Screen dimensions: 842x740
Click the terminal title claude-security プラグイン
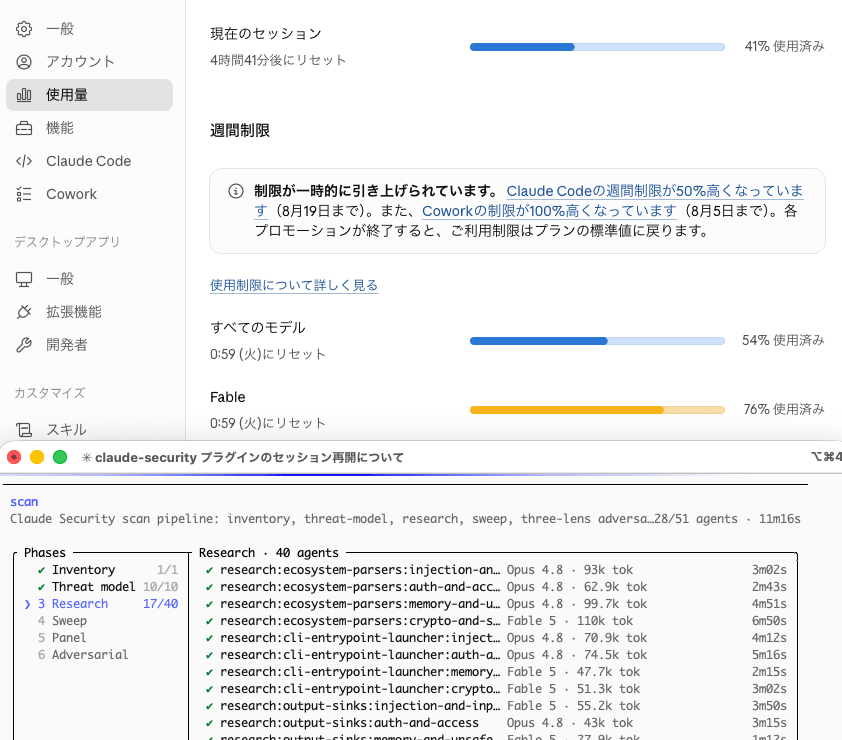(x=249, y=458)
